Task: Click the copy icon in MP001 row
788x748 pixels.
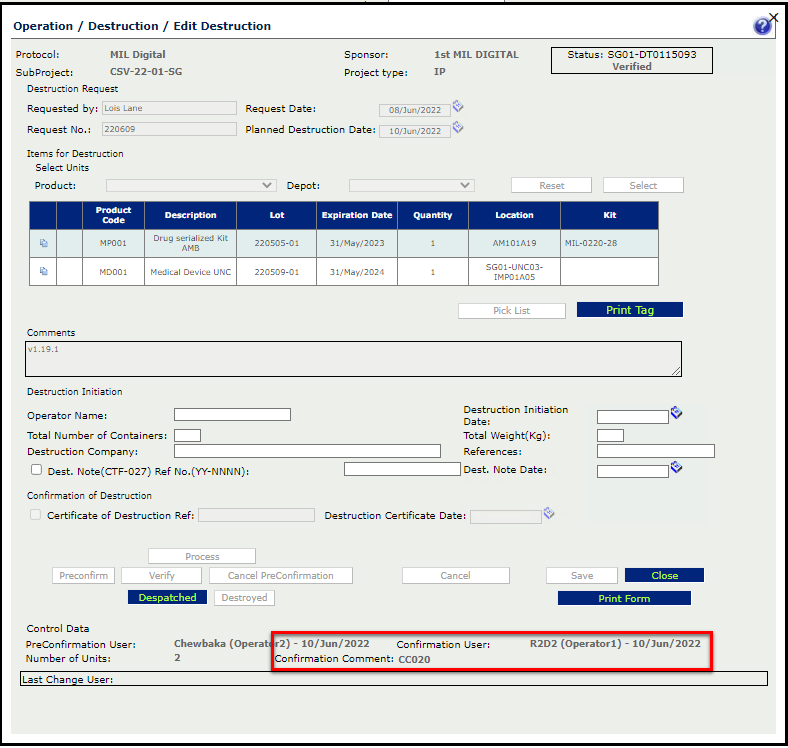Action: [44, 243]
